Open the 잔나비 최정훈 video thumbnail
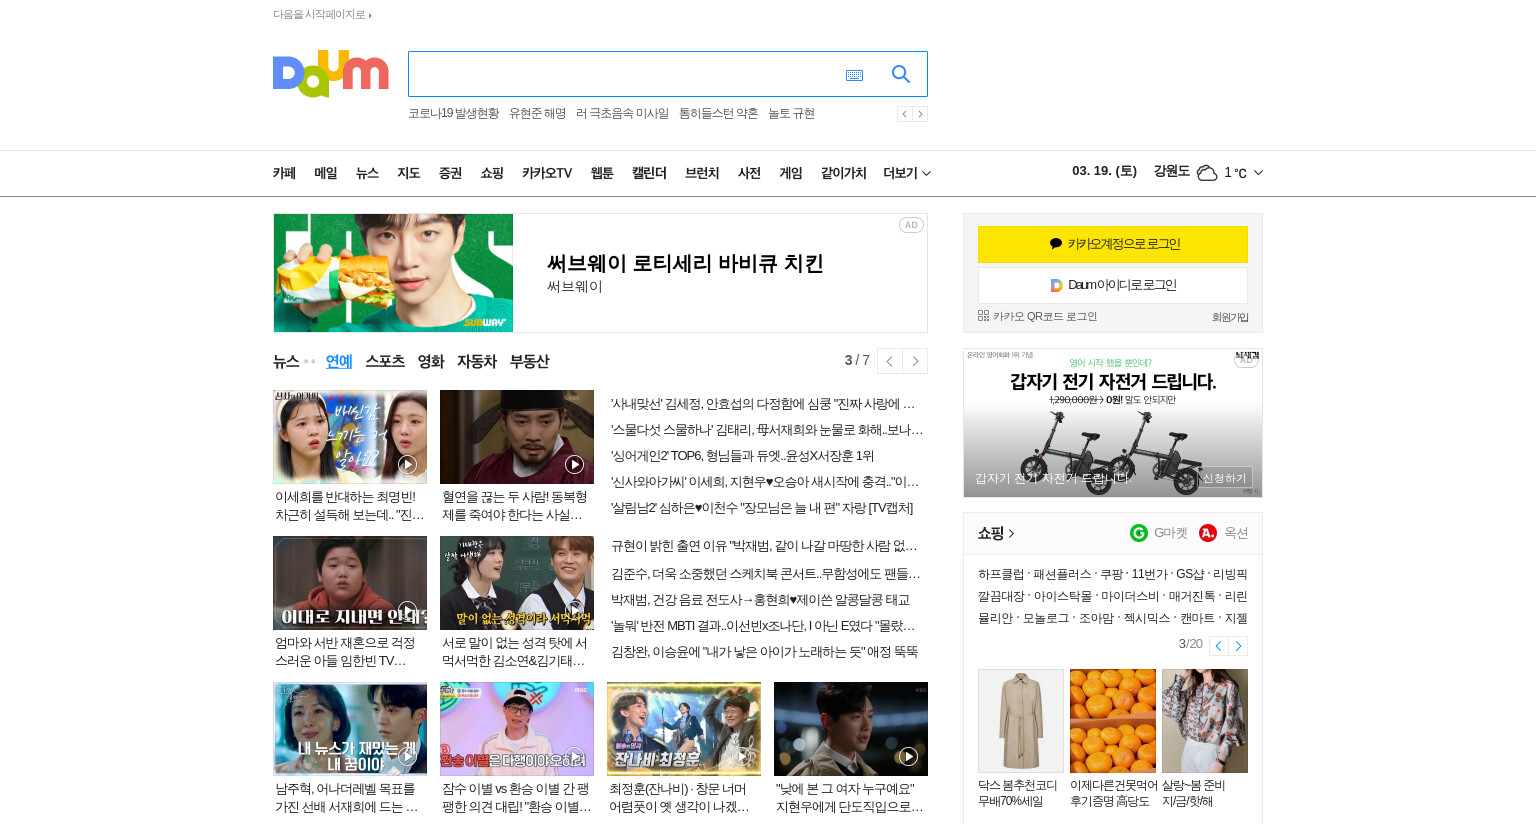 coord(684,729)
